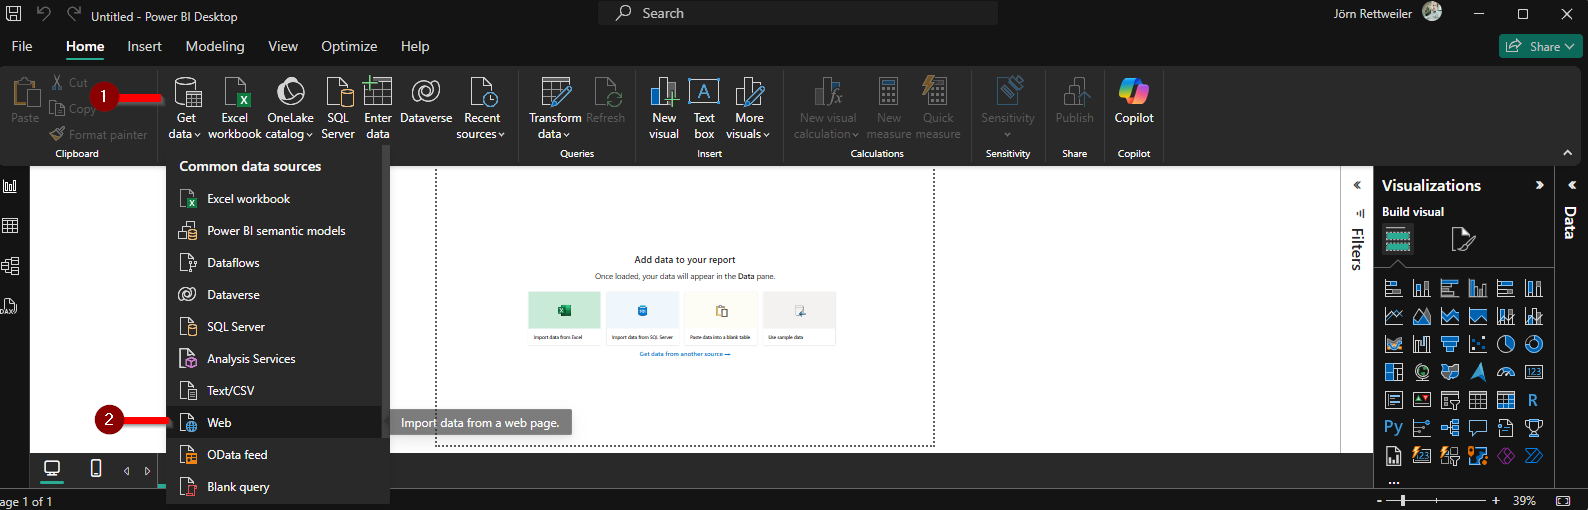This screenshot has height=510, width=1588.
Task: Expand the Data pane
Action: pos(1572,185)
